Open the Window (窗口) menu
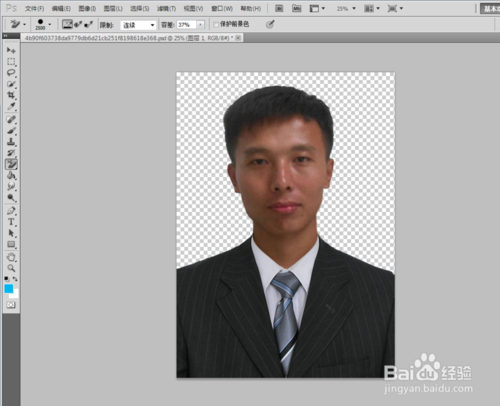The height and width of the screenshot is (406, 500). 222,8
